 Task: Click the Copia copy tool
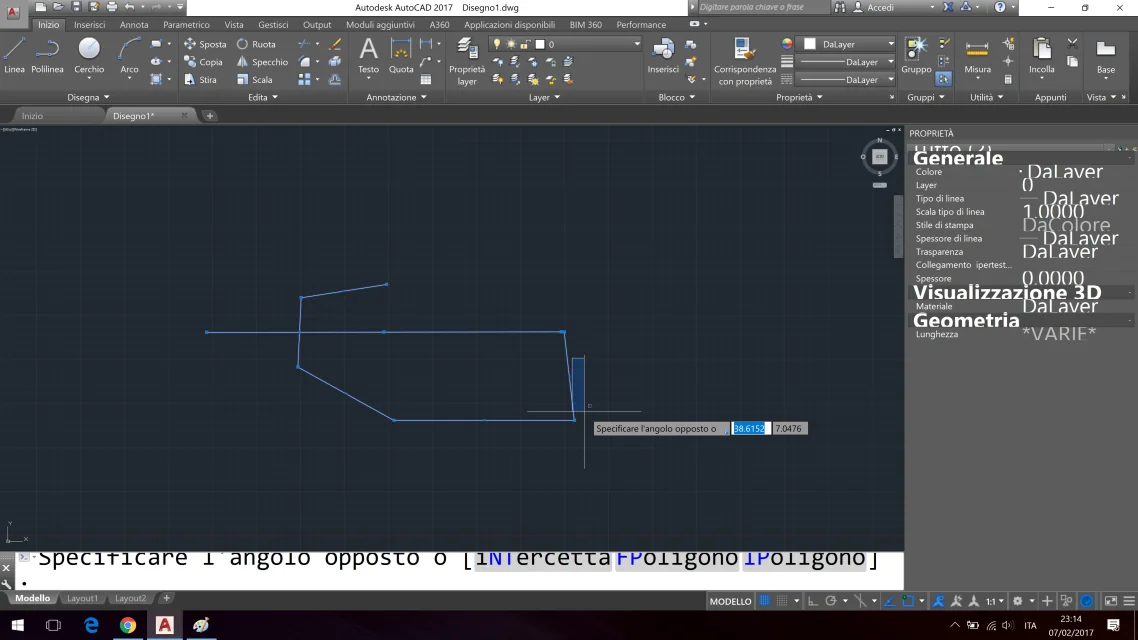[x=203, y=62]
